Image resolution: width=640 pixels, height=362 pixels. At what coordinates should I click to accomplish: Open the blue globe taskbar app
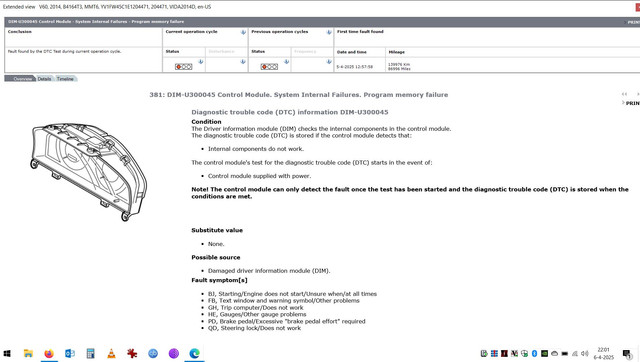153,353
